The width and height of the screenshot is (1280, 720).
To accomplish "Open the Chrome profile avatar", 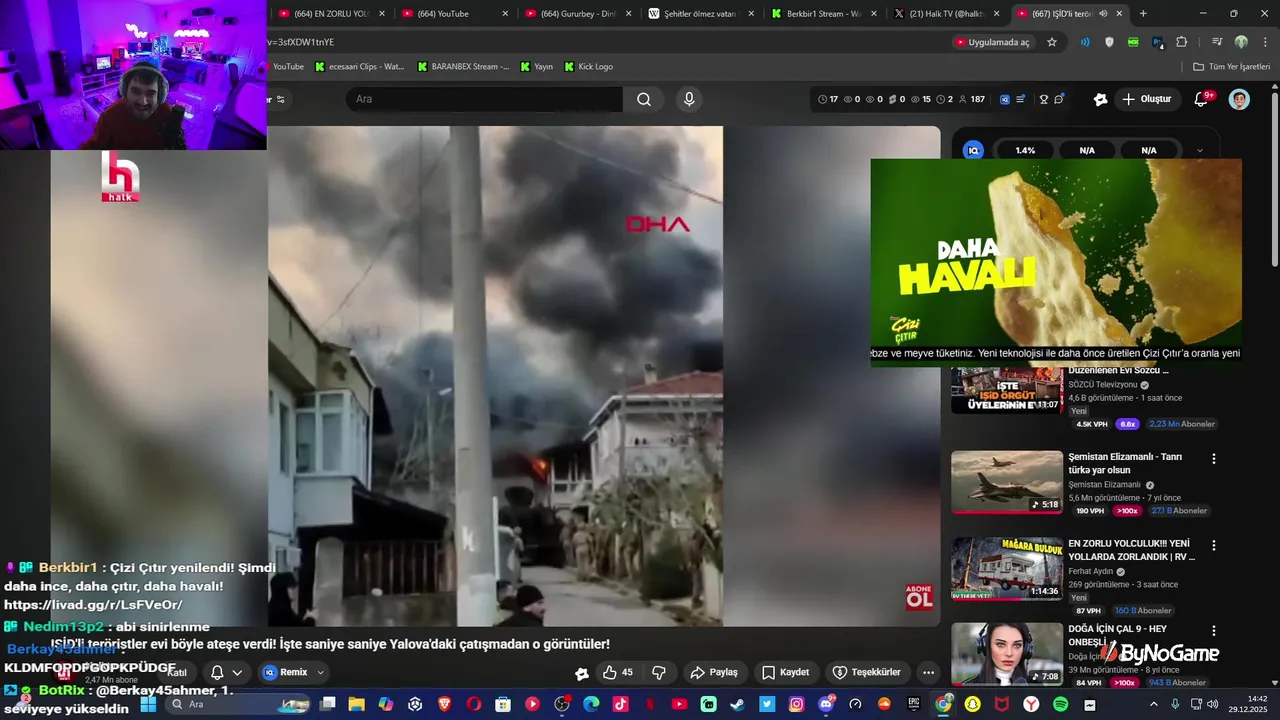I will 1241,42.
